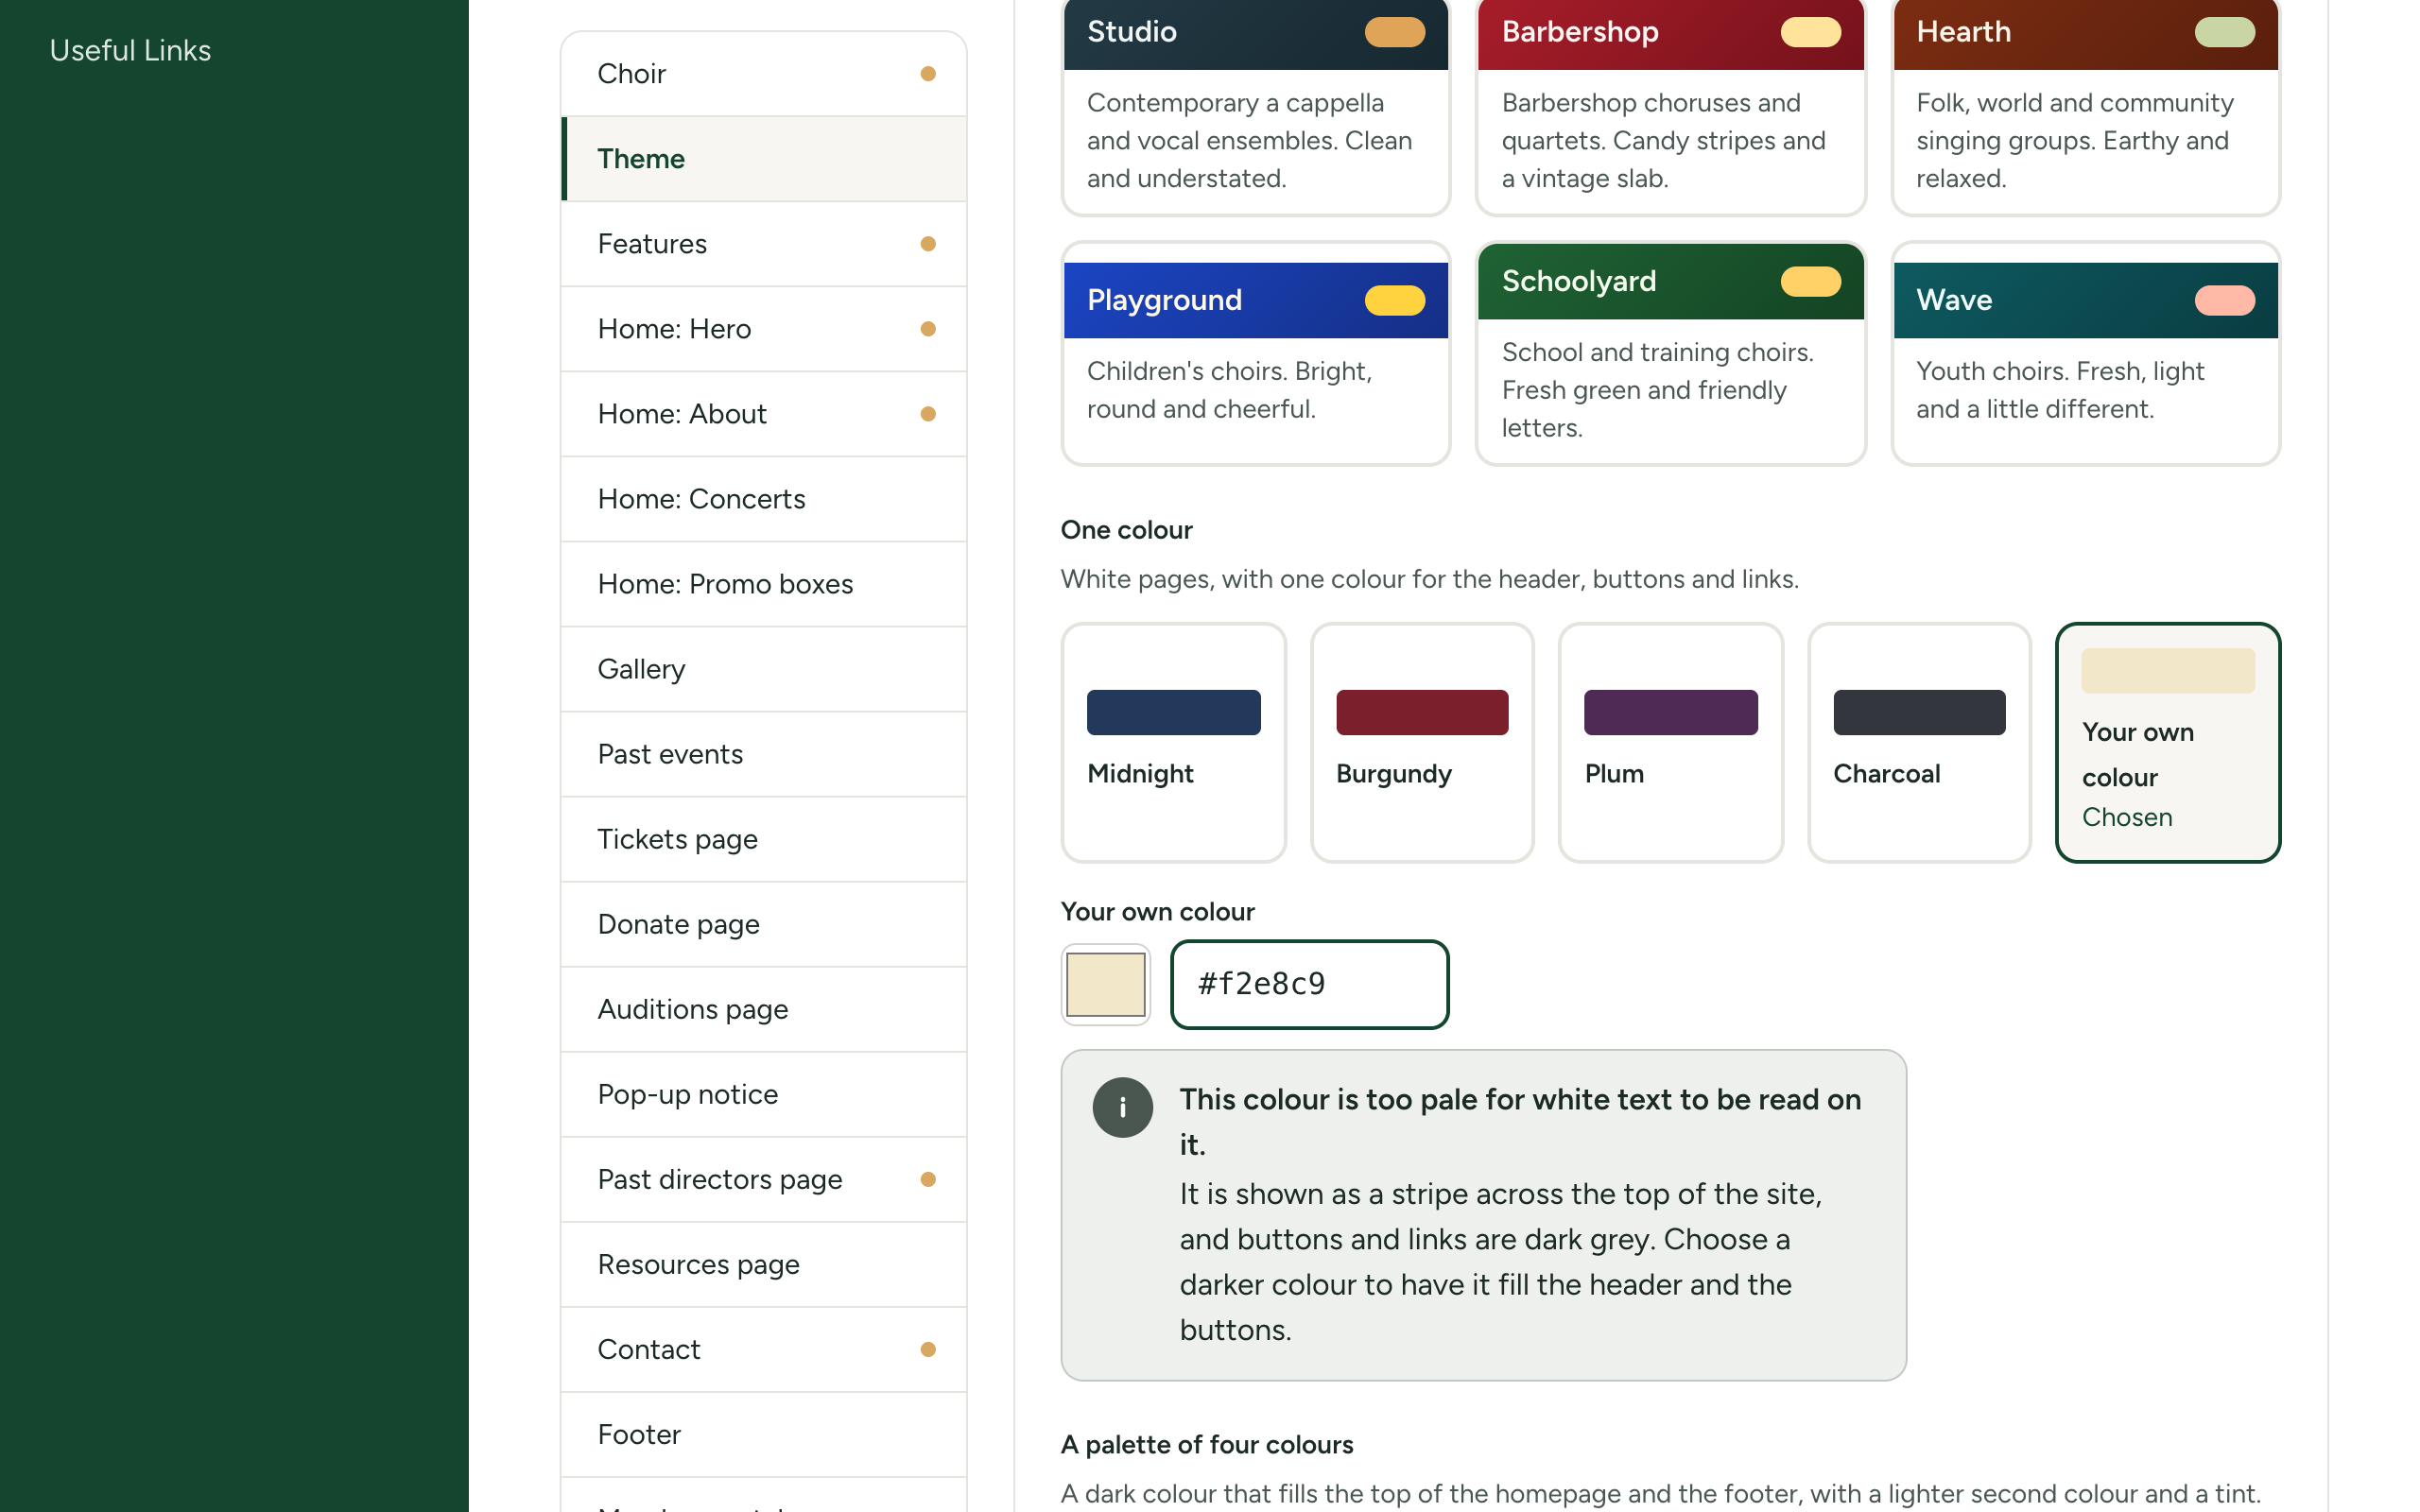Viewport: 2420px width, 1512px height.
Task: Open the Useful Links sidebar item
Action: (x=130, y=50)
